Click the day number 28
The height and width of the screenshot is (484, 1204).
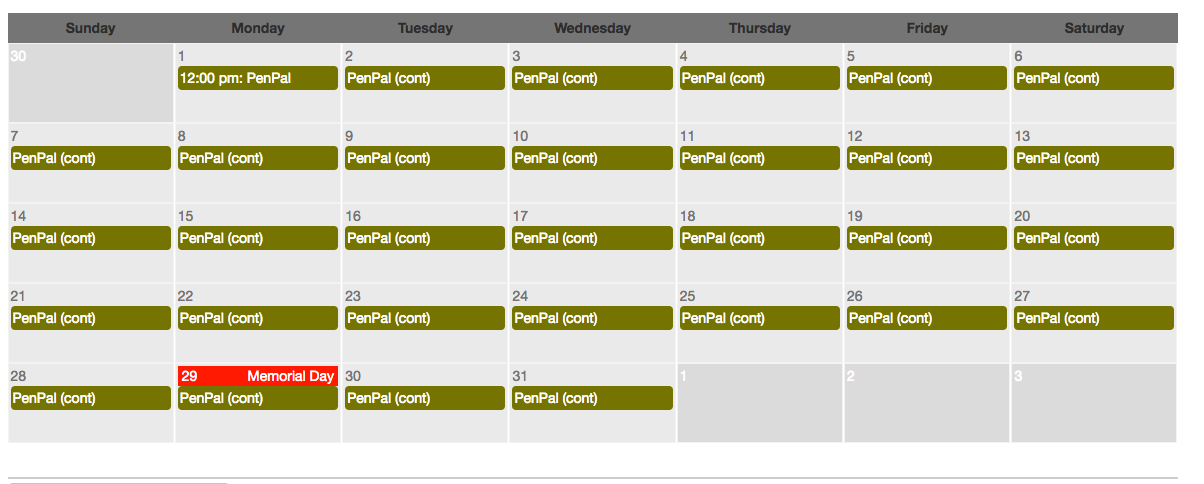pos(19,376)
